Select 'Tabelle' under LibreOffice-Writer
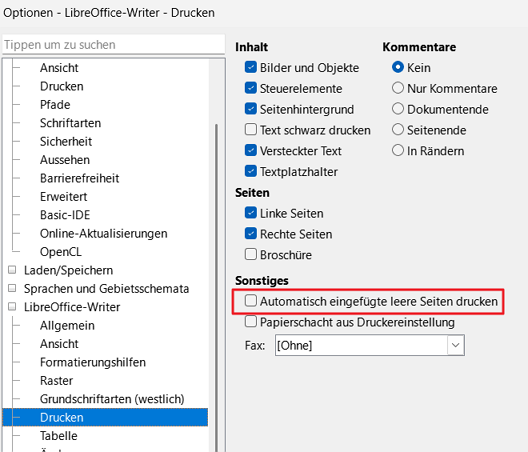This screenshot has width=528, height=452. tap(59, 435)
